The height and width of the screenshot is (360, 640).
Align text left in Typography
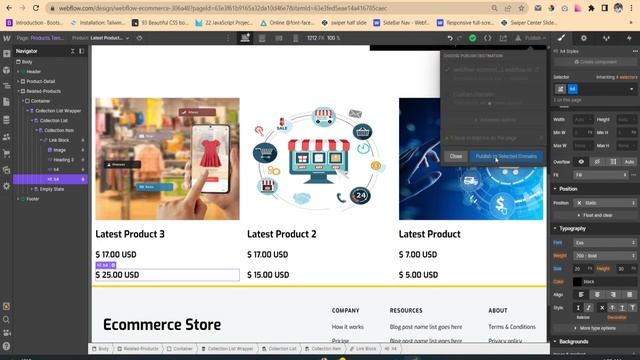581,295
